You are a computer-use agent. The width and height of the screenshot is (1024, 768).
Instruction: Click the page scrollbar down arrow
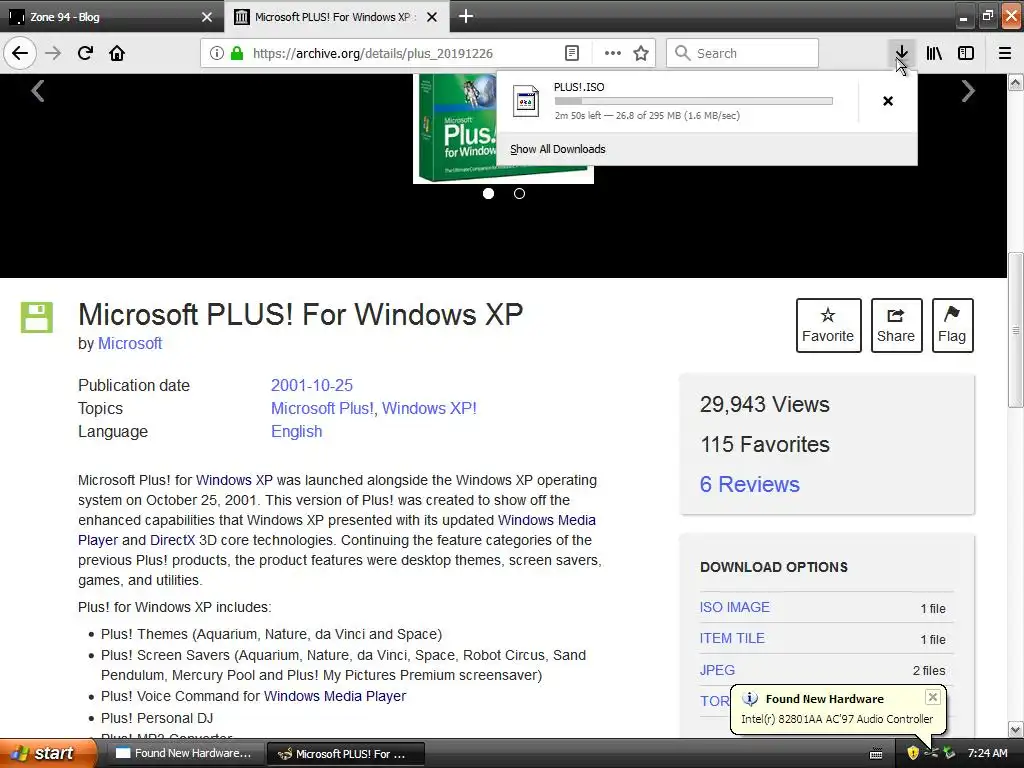tap(1016, 729)
